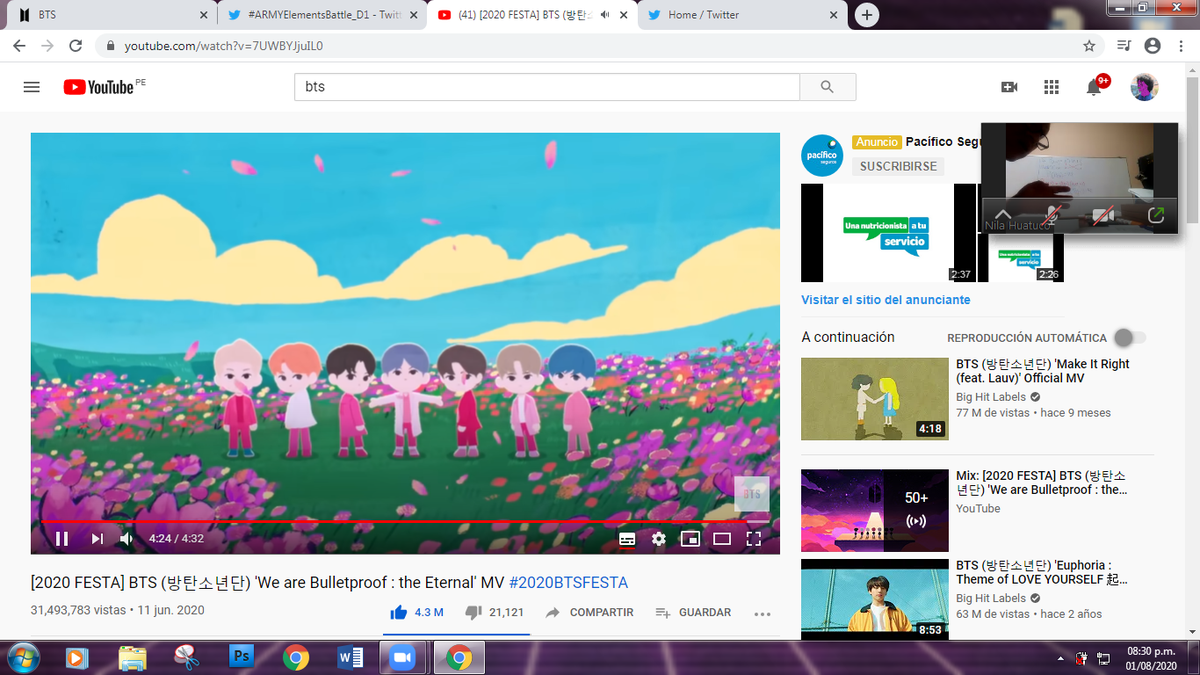Viewport: 1200px width, 675px height.
Task: Open the Pacífico Seguros channel logo
Action: (x=822, y=155)
